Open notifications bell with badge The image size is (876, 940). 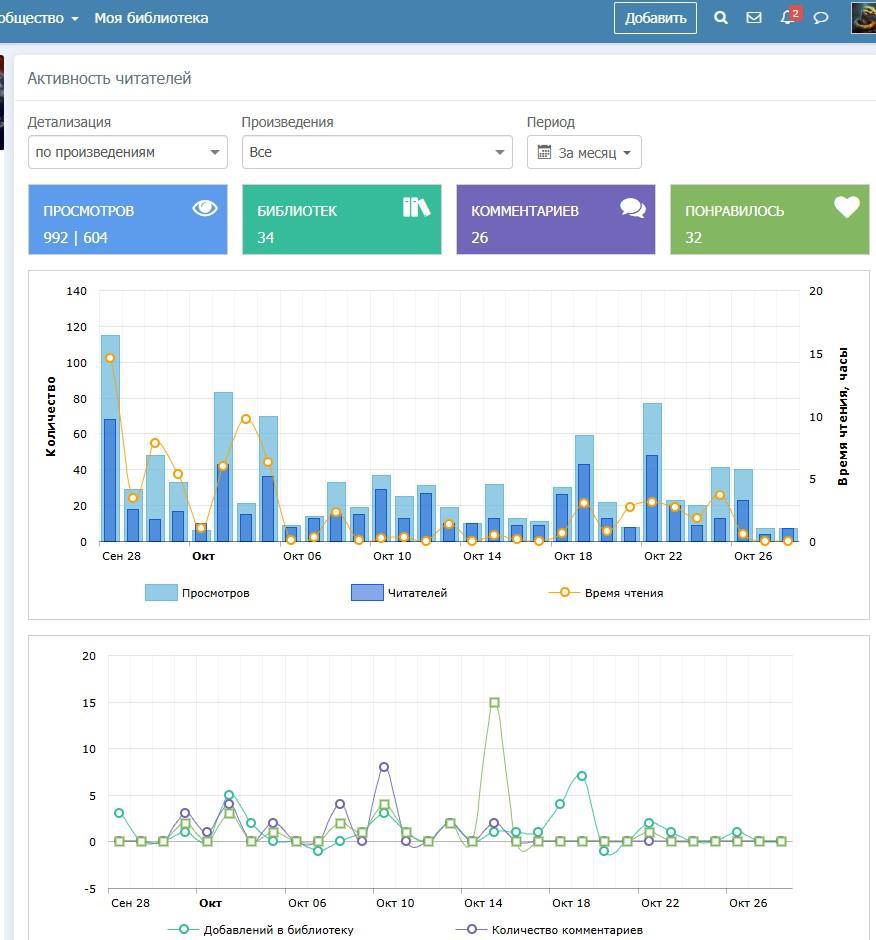[x=788, y=18]
